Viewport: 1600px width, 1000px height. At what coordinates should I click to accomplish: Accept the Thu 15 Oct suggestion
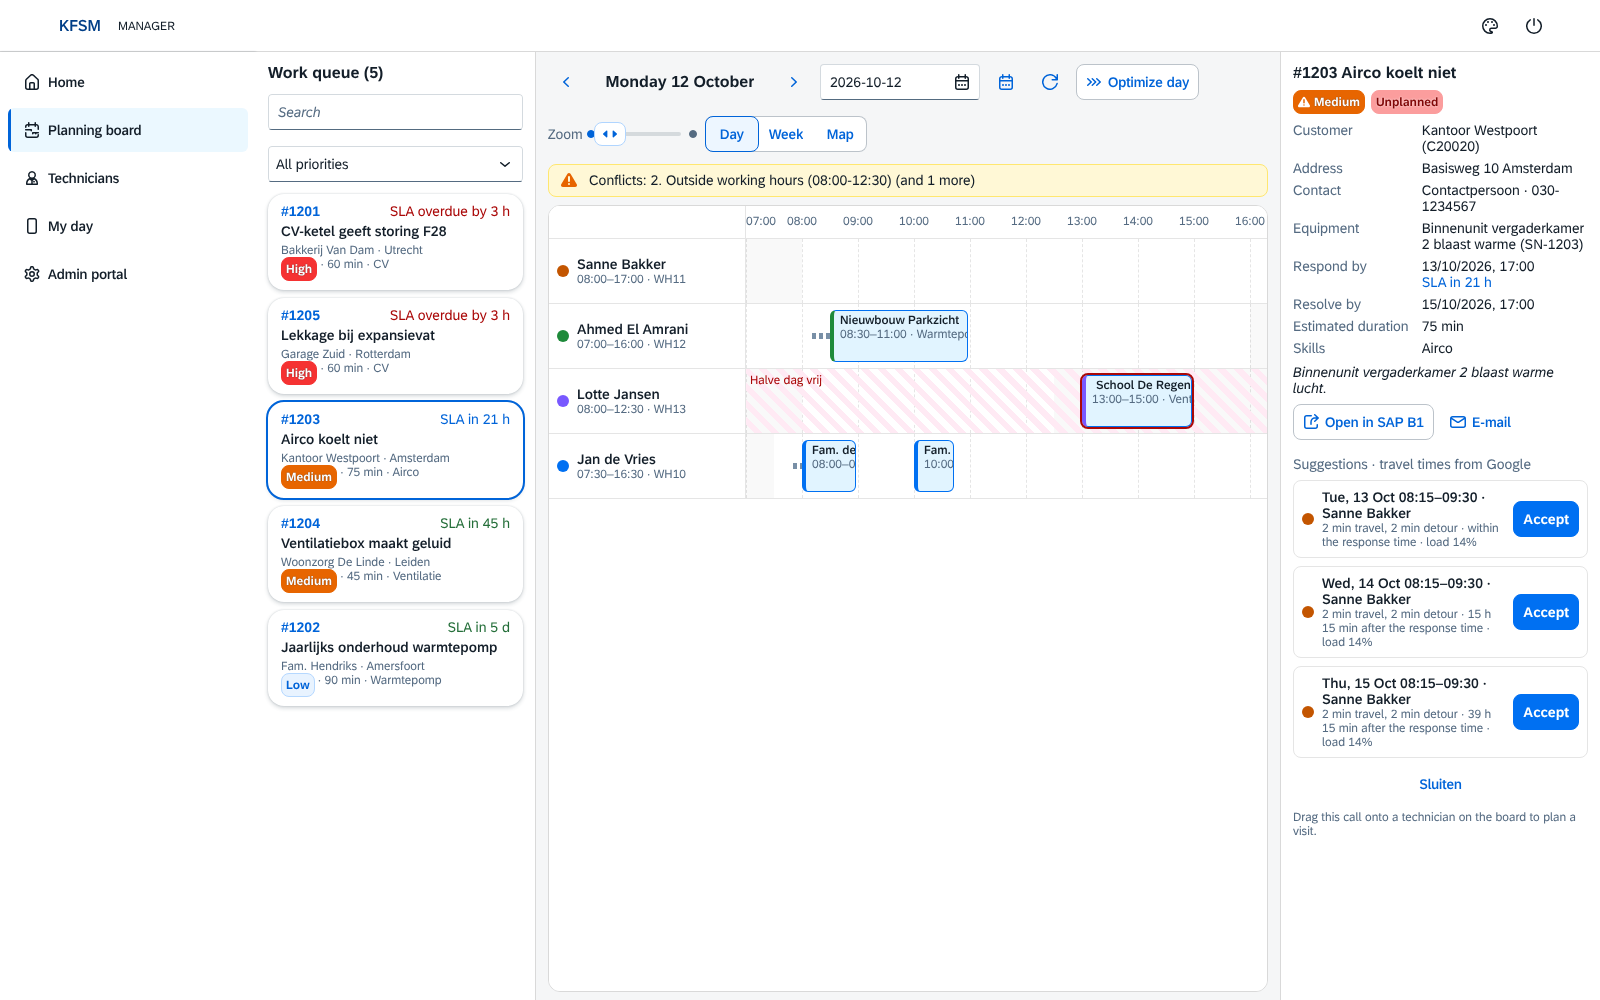[1546, 712]
